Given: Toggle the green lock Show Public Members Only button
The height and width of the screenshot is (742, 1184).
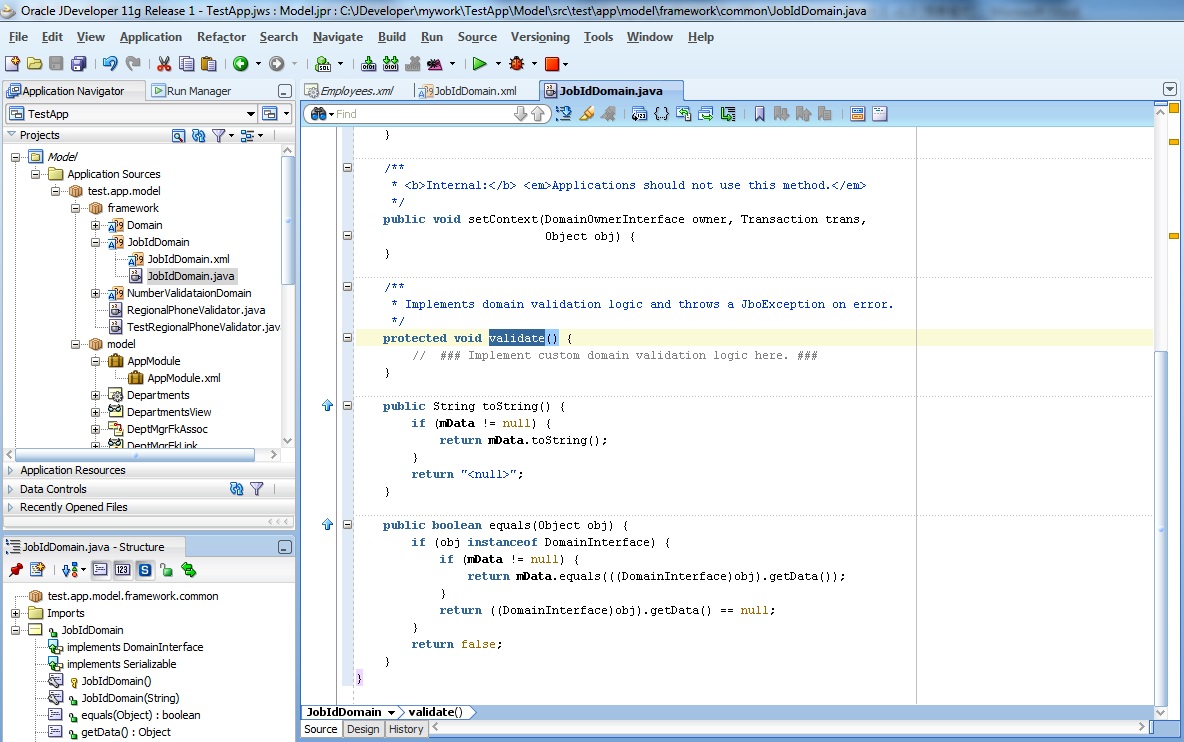Looking at the screenshot, I should click(x=166, y=570).
